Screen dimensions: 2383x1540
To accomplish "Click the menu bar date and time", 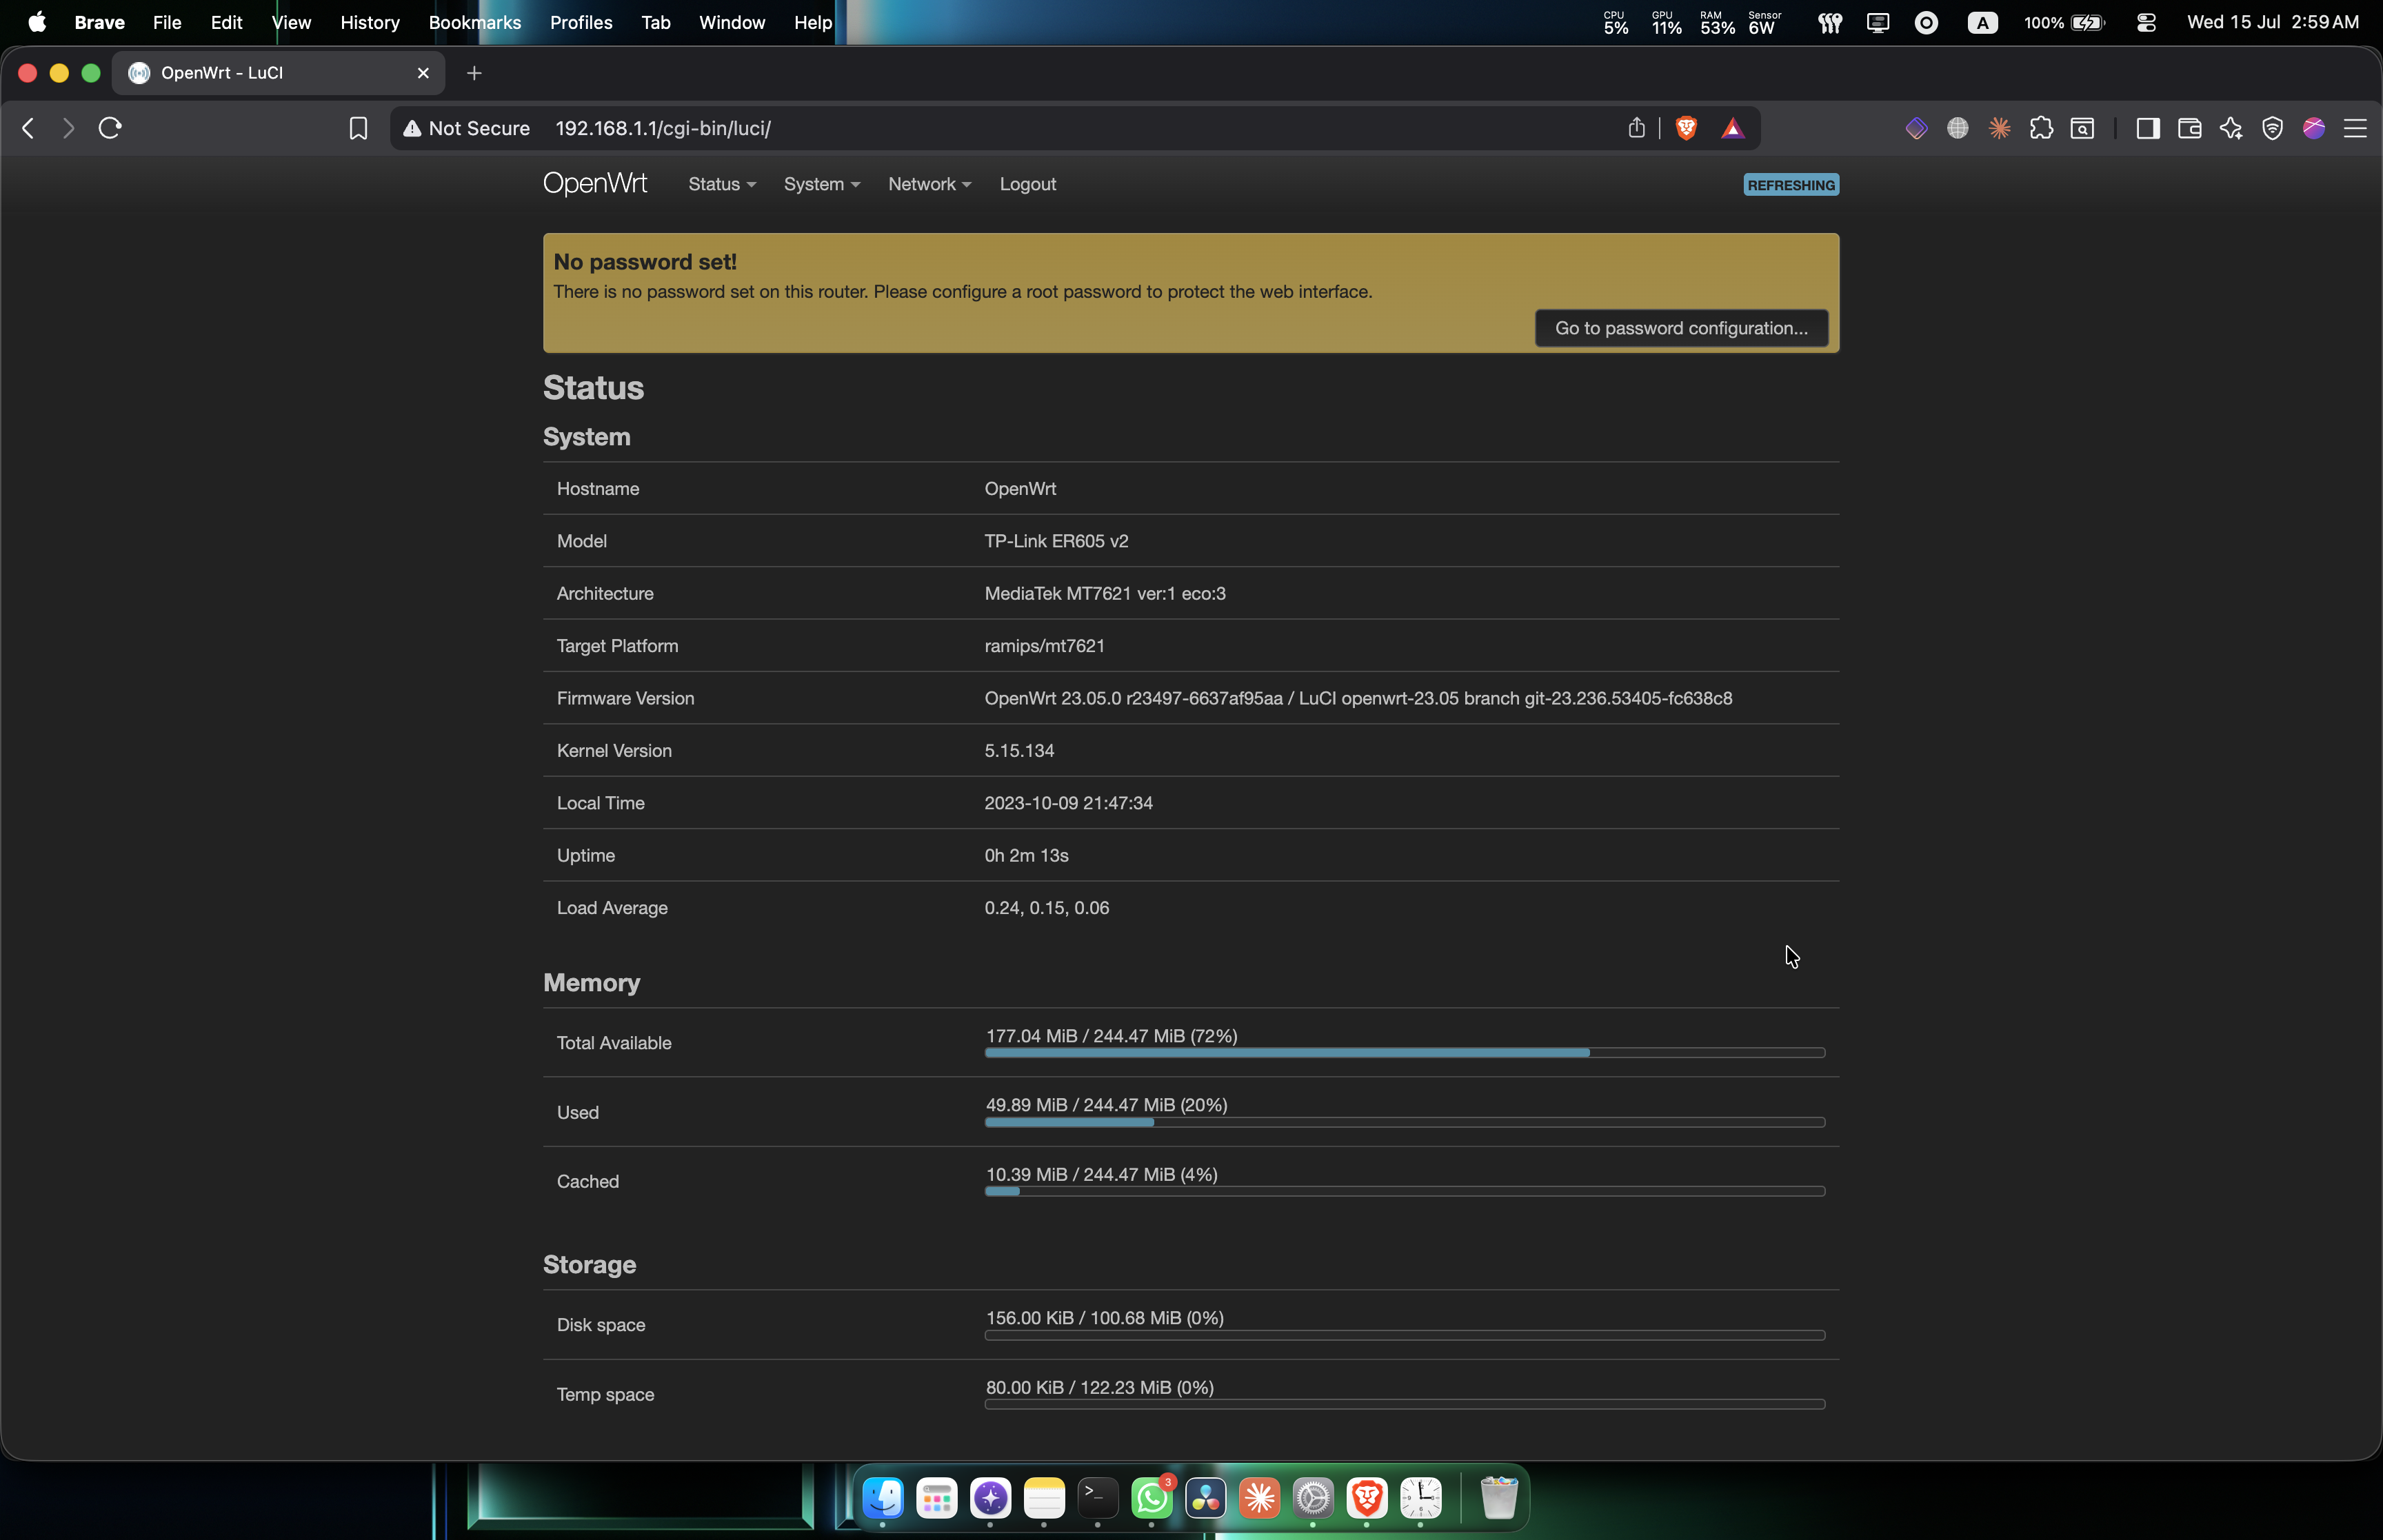I will (2272, 22).
